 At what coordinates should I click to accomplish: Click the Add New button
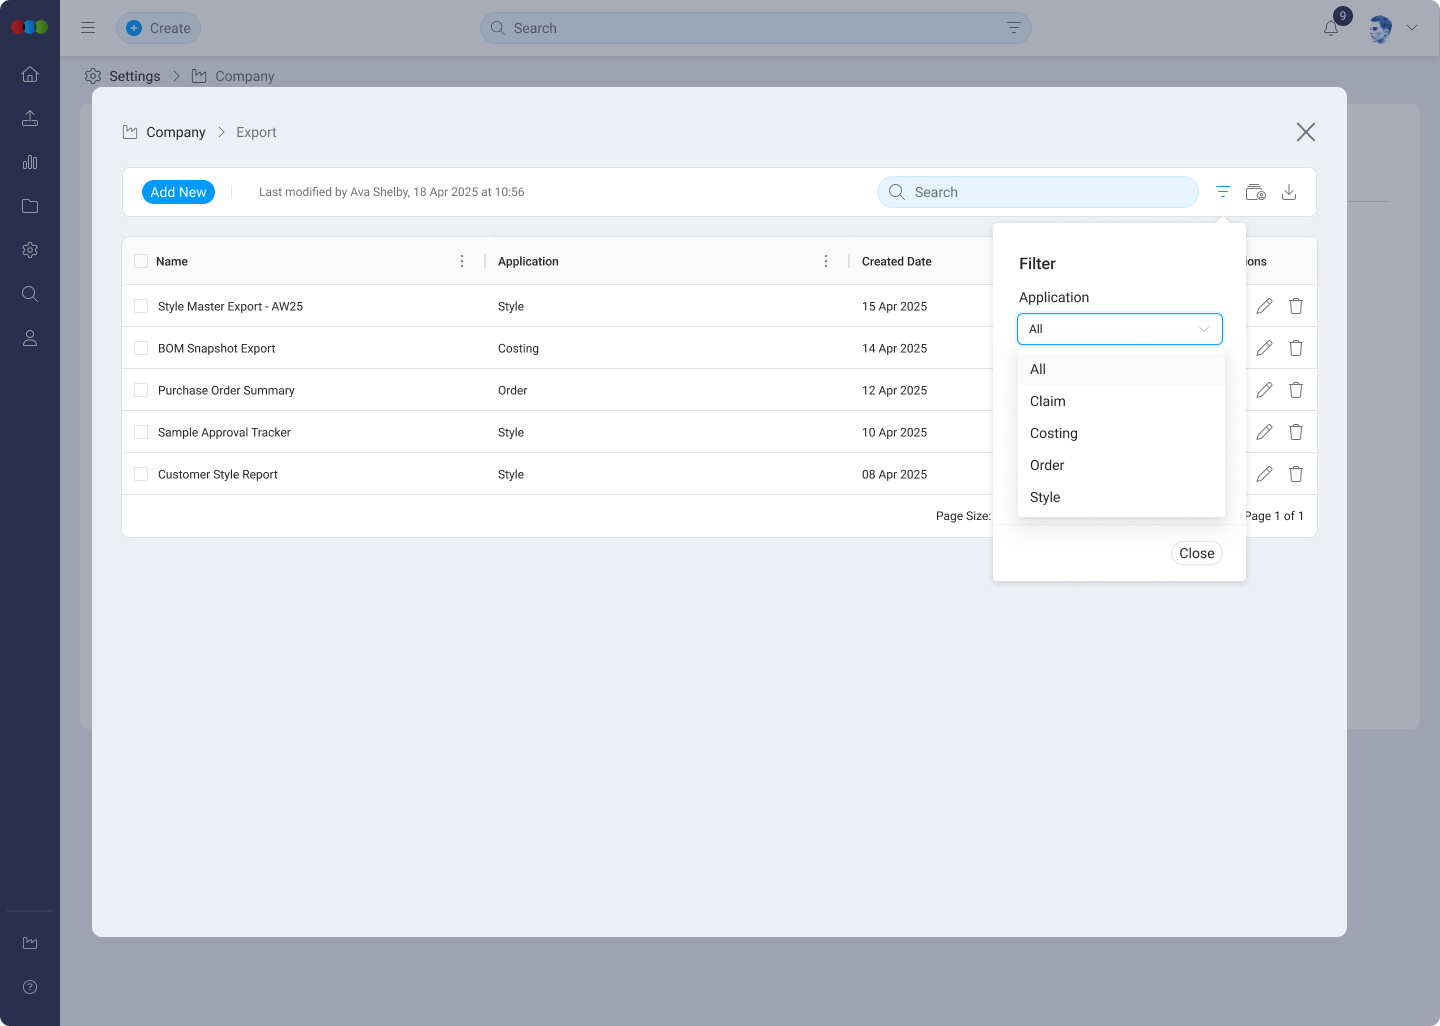178,192
